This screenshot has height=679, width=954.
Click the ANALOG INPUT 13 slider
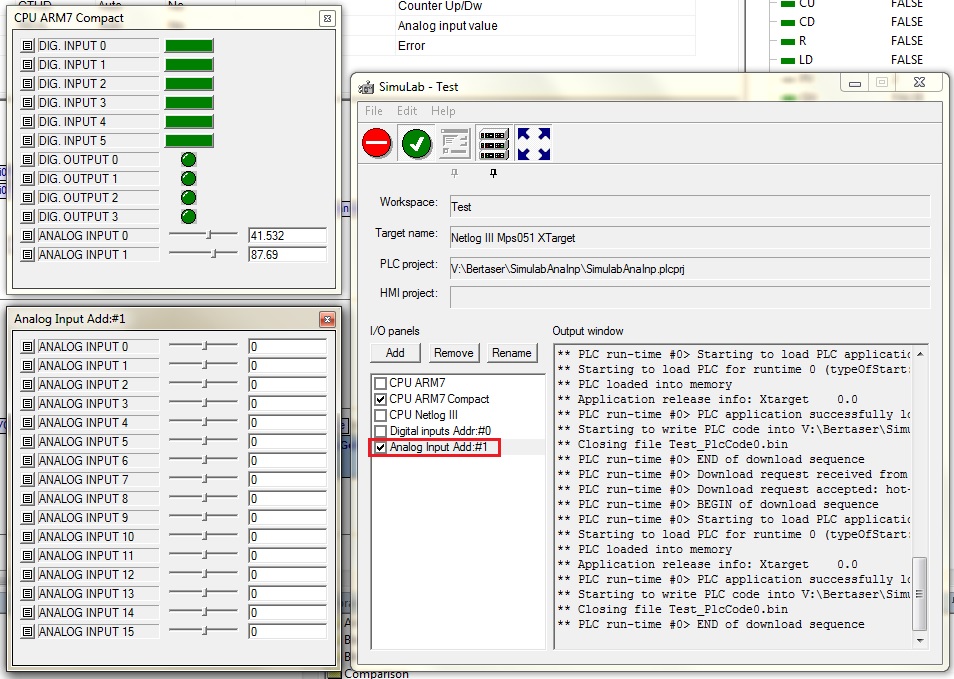click(203, 593)
